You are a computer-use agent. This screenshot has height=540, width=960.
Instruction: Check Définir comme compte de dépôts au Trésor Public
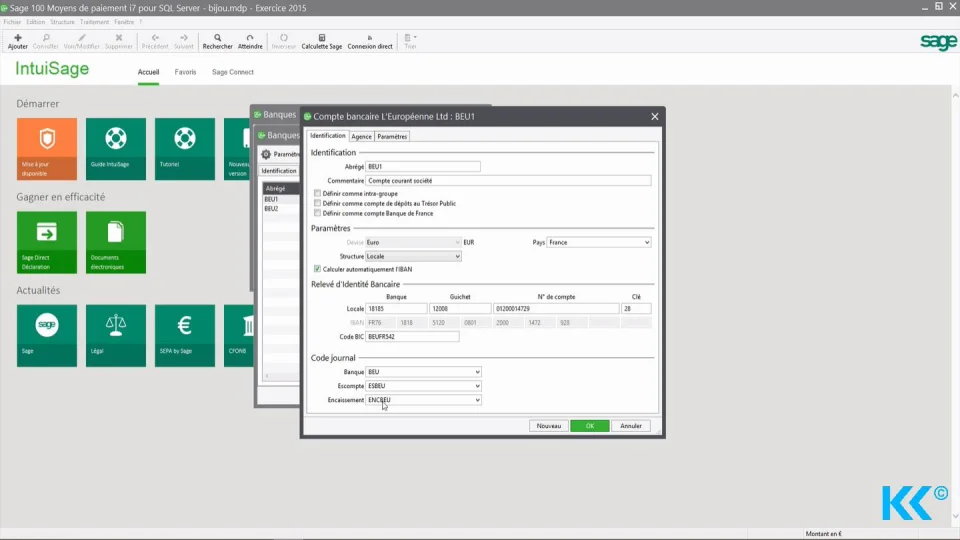[317, 203]
